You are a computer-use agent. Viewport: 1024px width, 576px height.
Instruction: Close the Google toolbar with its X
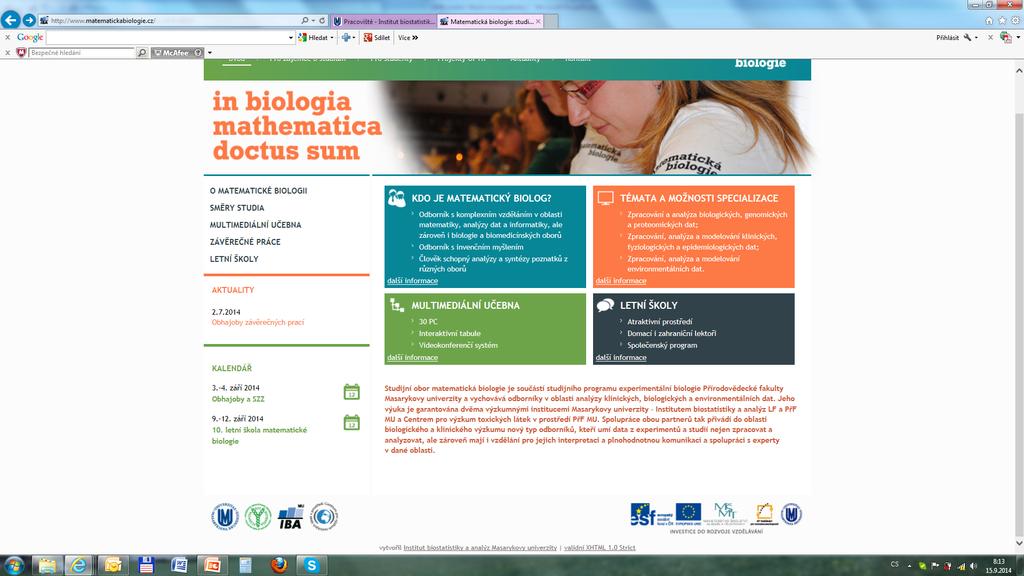[7, 38]
